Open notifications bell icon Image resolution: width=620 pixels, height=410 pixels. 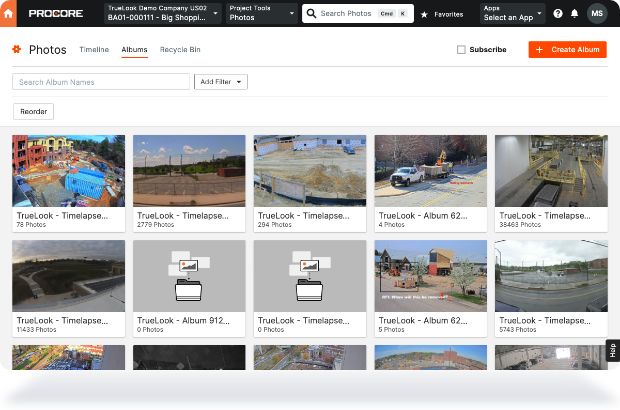[x=575, y=13]
